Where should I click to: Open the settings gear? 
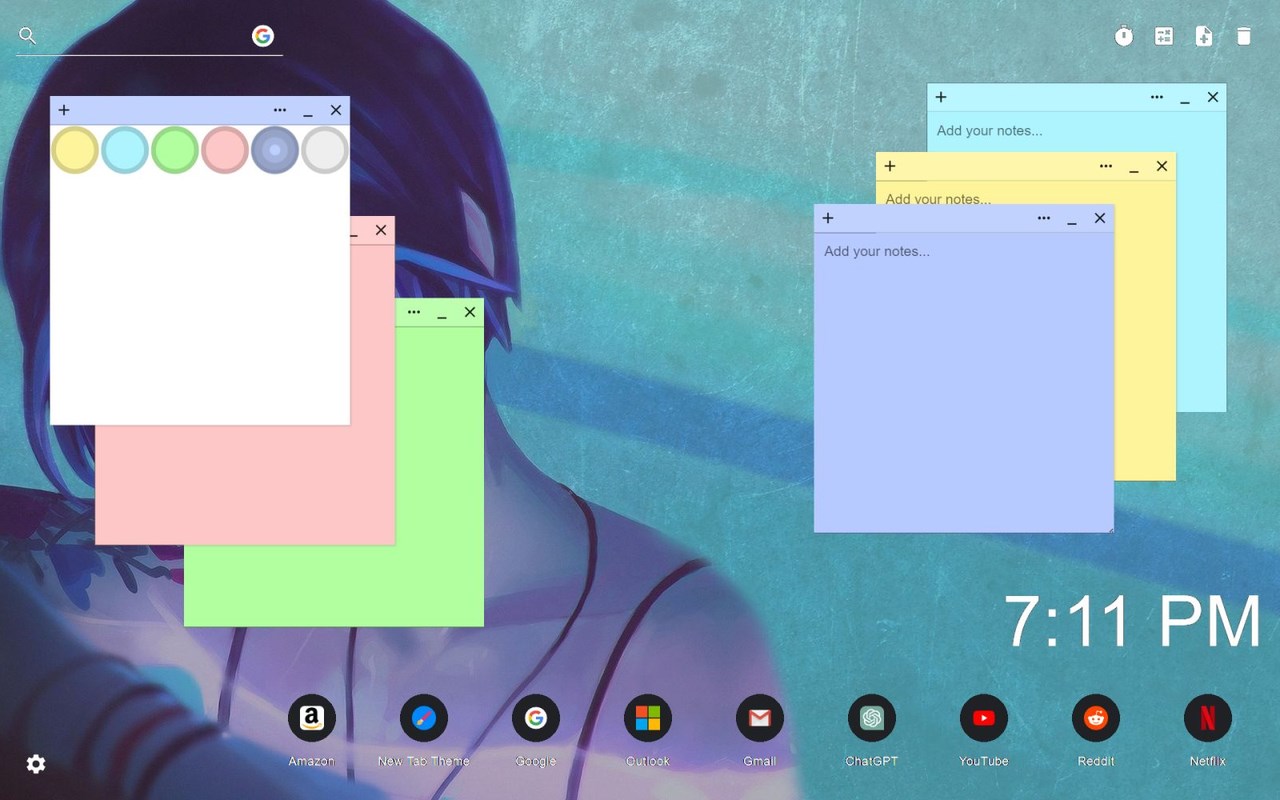coord(36,764)
